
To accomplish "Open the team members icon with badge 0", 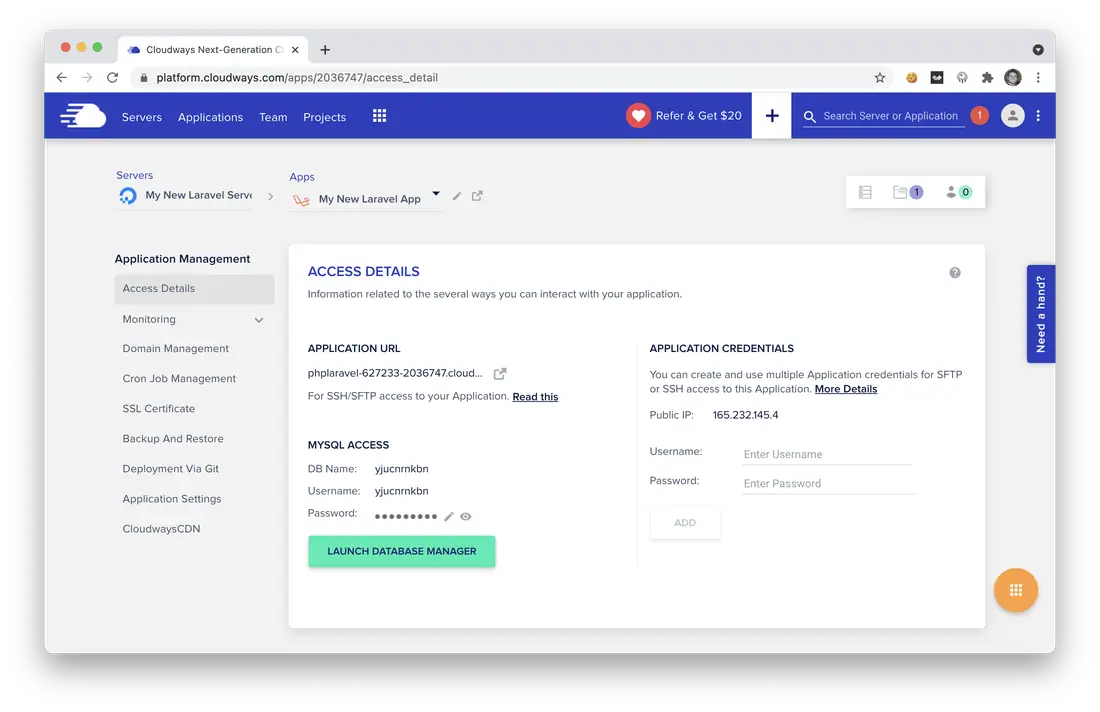I will coord(958,192).
